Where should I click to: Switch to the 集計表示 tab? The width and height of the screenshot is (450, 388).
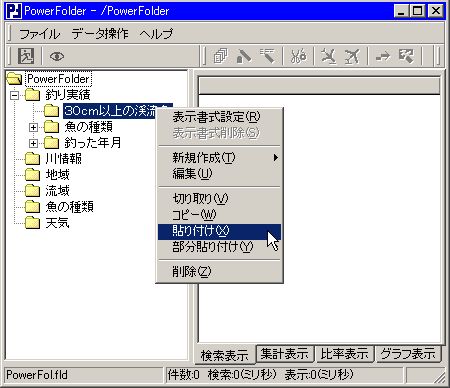pyautogui.click(x=285, y=354)
